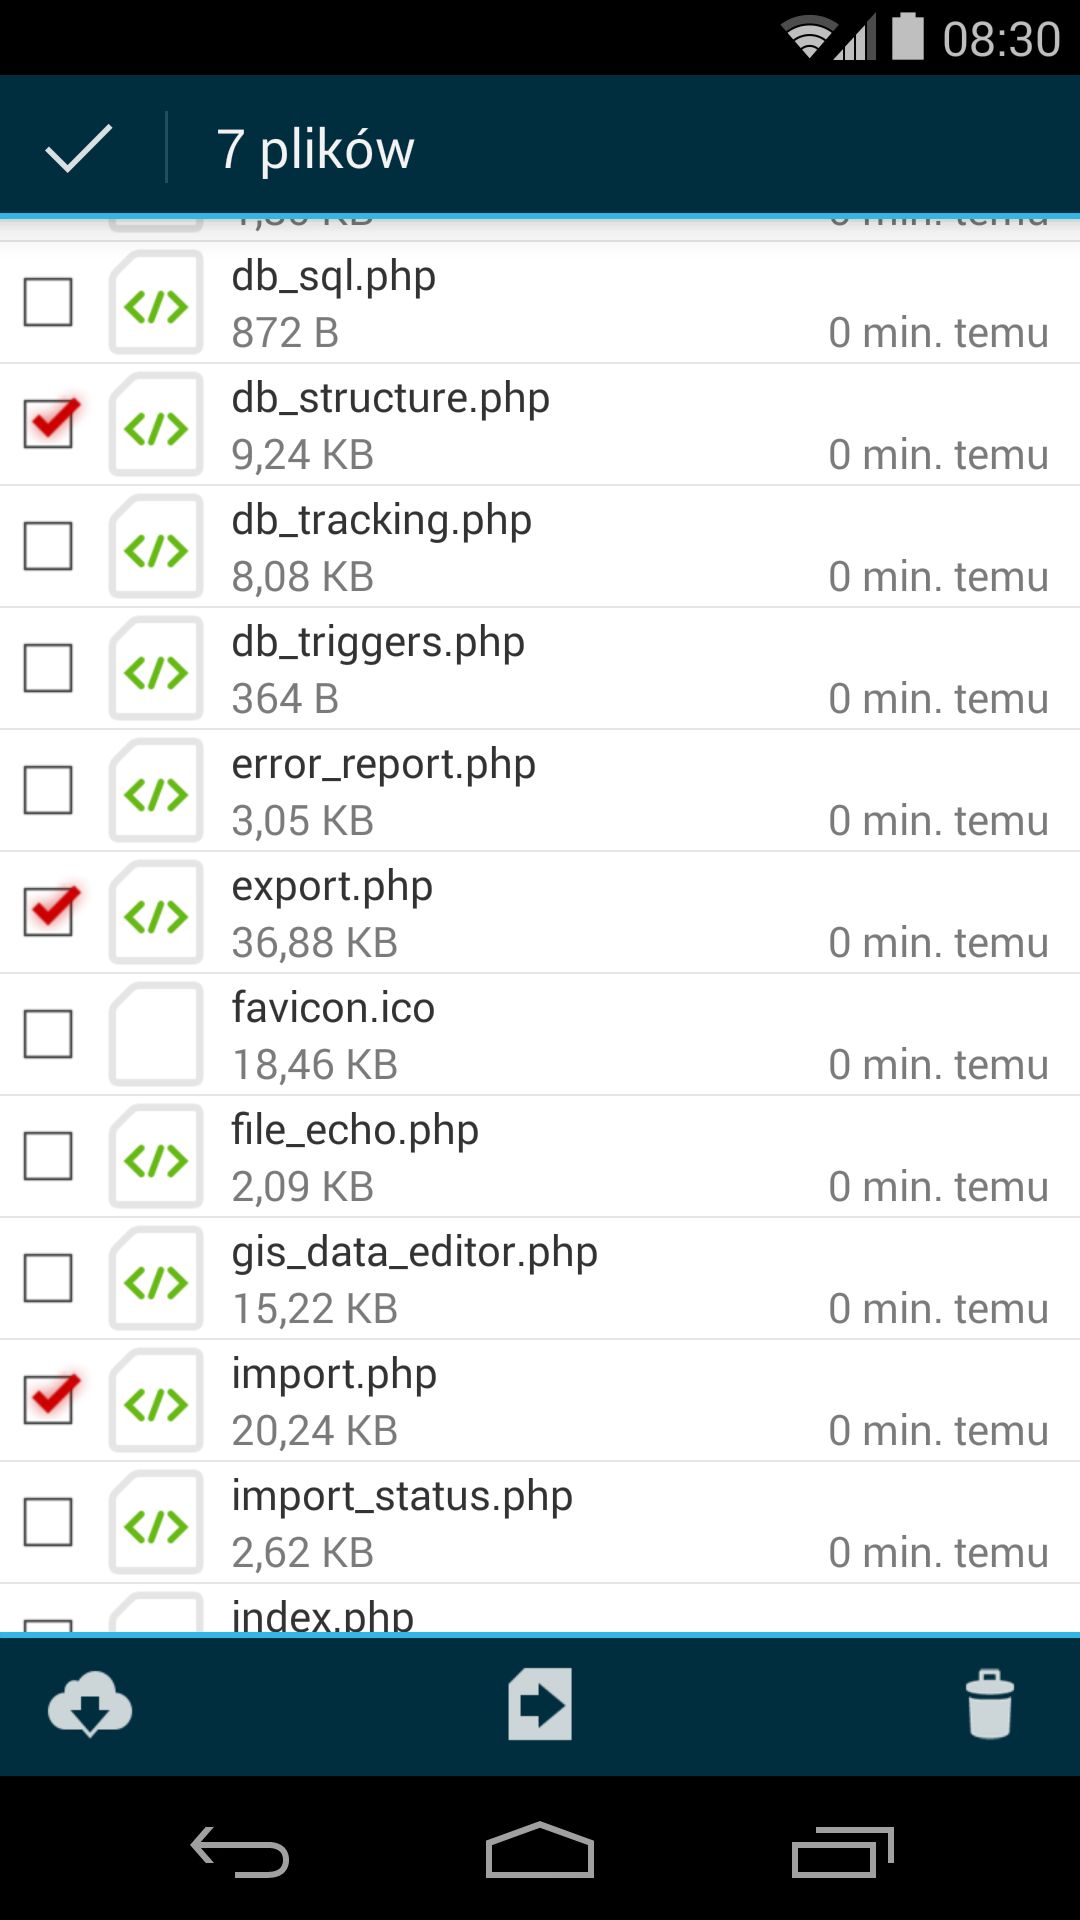Open the recent apps navigation icon
1080x1920 pixels.
(x=842, y=1851)
